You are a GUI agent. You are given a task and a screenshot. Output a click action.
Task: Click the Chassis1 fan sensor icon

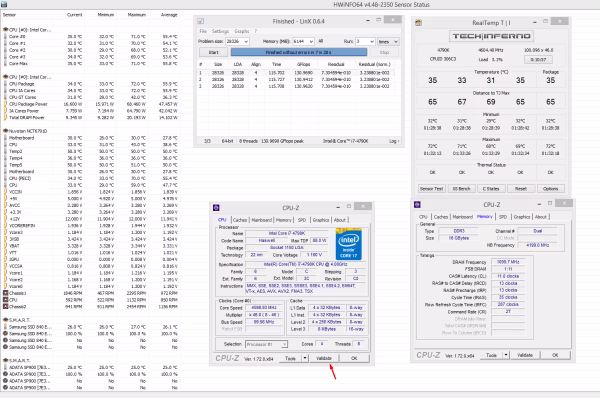click(5, 293)
